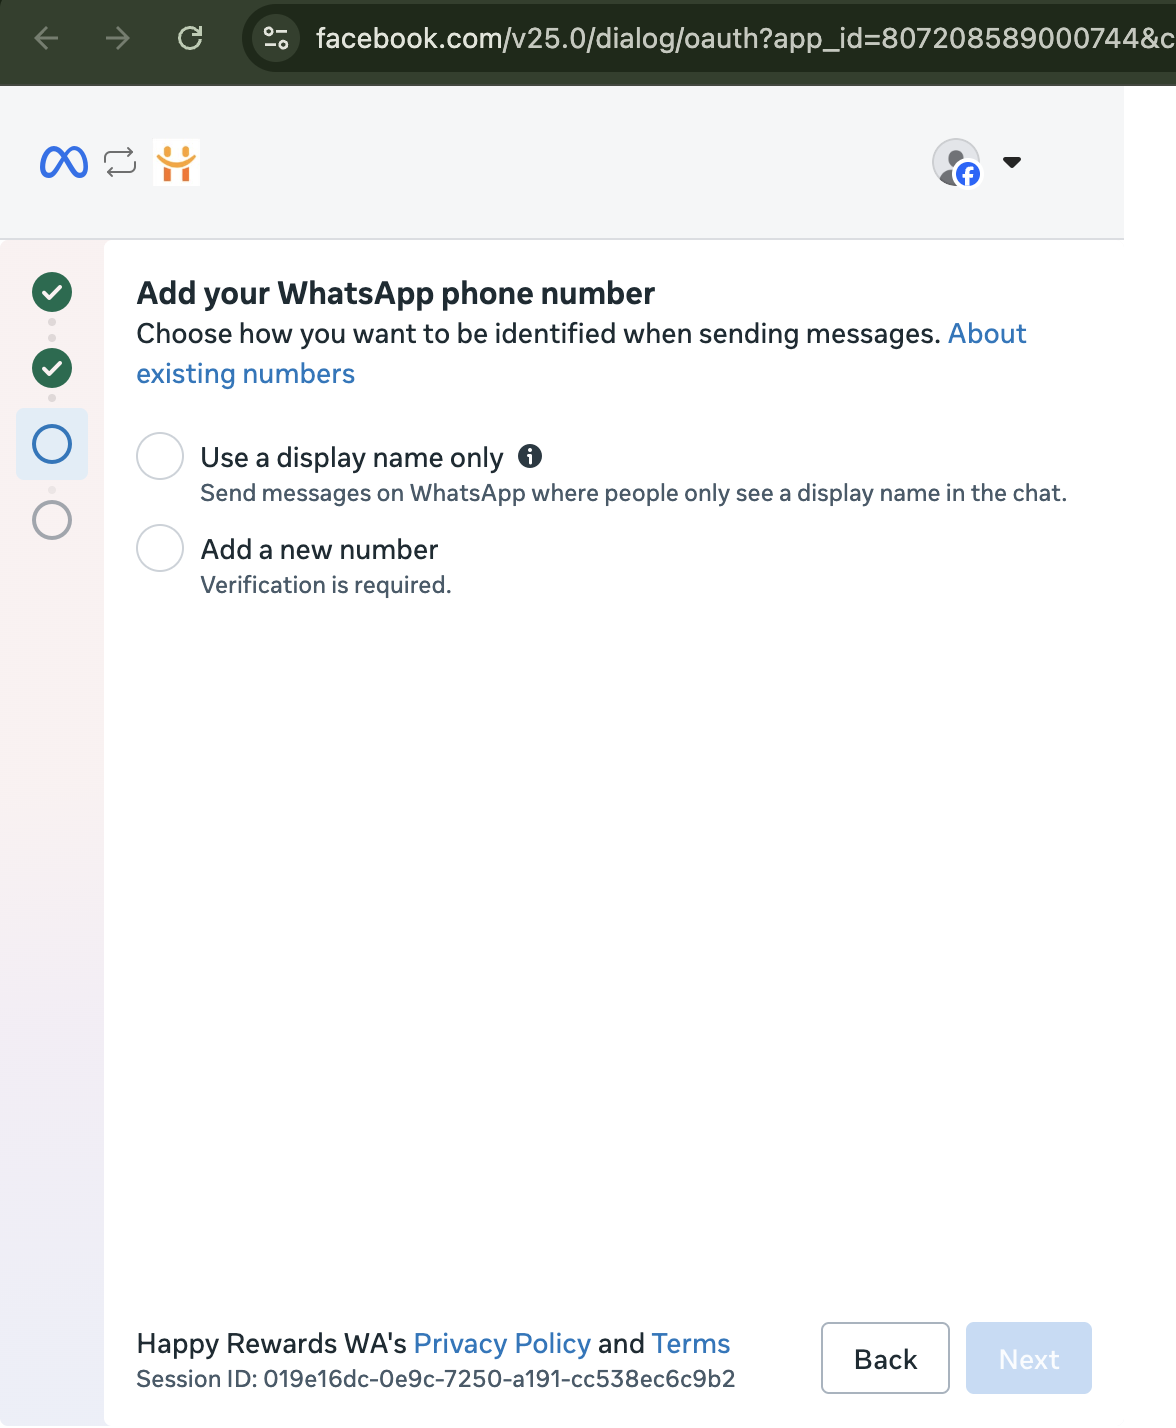Reload the page with refresh icon
1176x1428 pixels.
[190, 39]
